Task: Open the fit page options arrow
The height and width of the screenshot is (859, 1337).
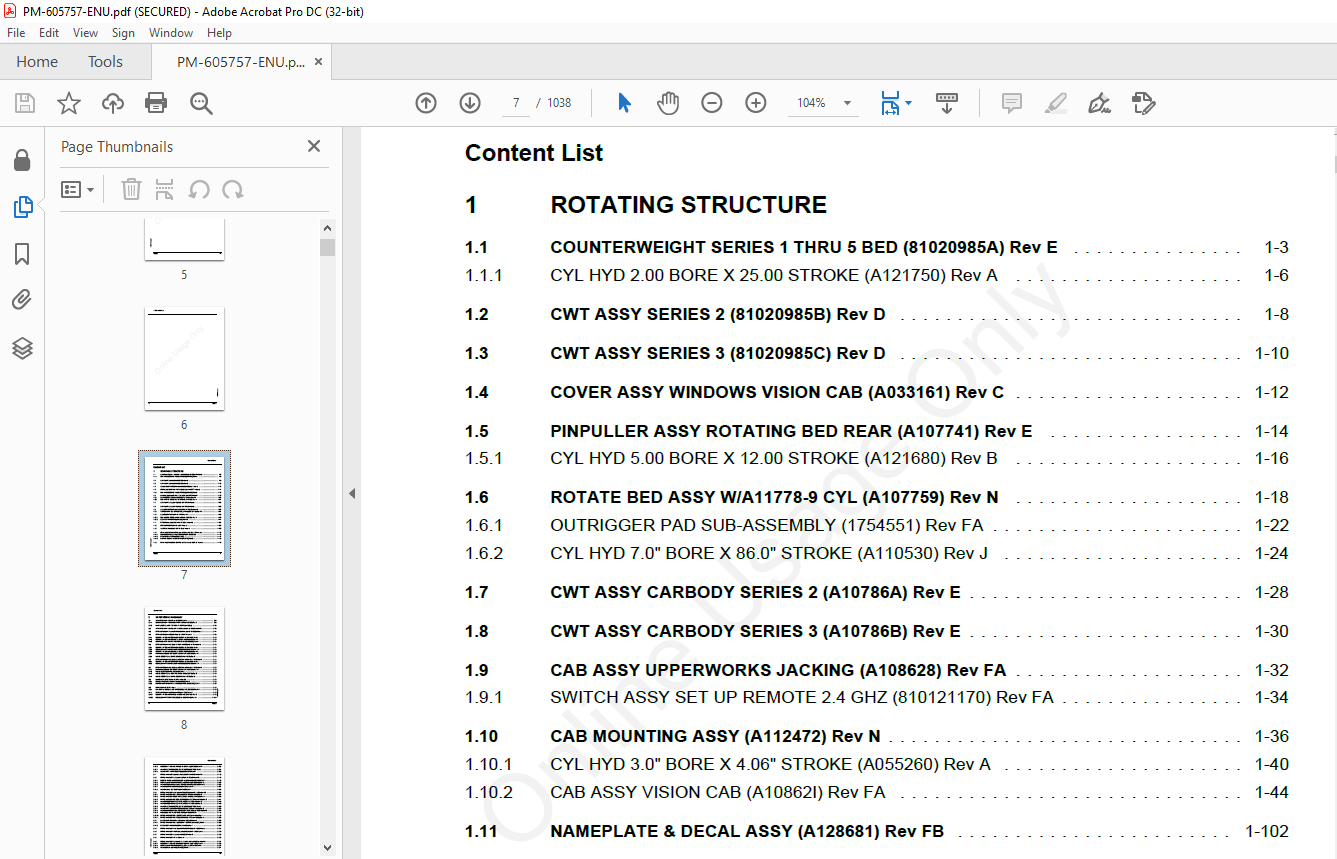Action: click(x=908, y=103)
